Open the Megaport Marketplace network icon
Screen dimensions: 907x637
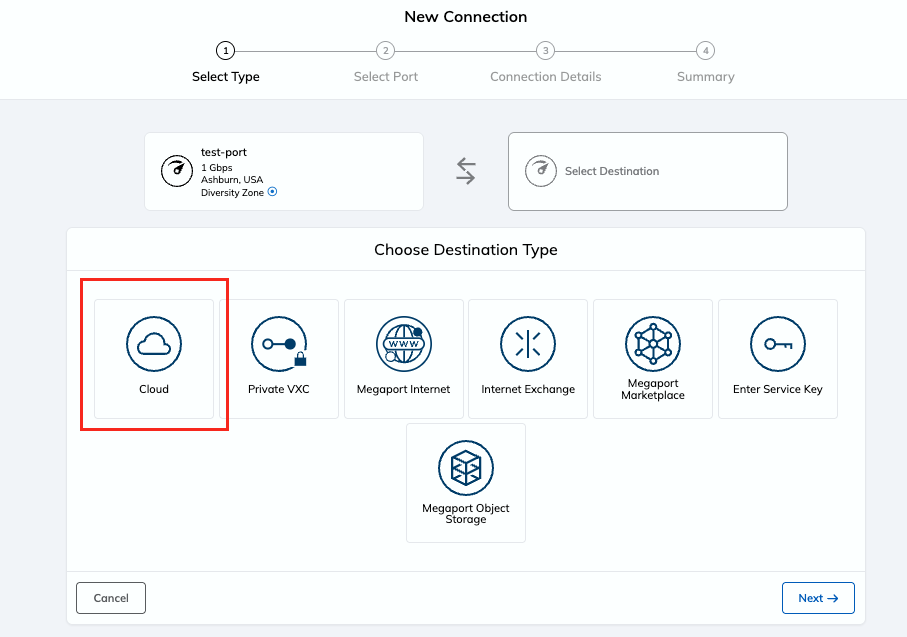pos(653,344)
